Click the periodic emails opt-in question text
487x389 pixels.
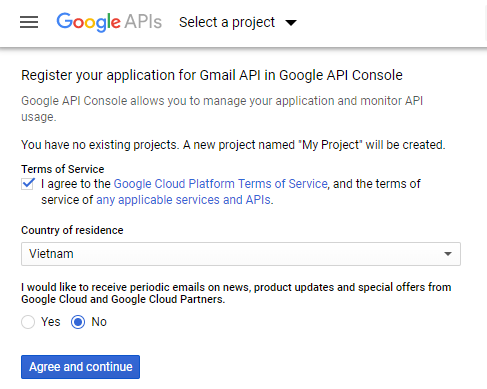(236, 293)
